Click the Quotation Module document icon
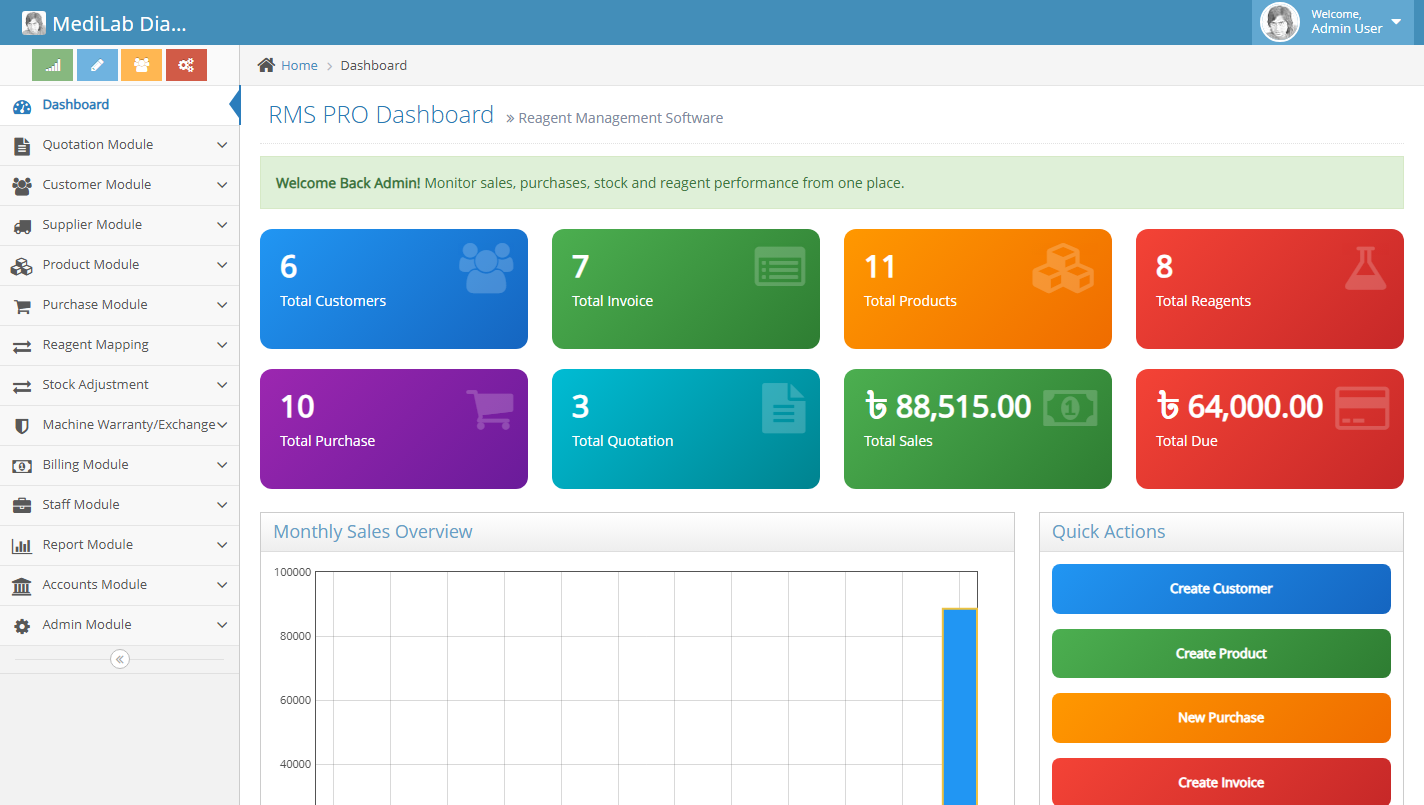This screenshot has height=805, width=1424. tap(22, 146)
